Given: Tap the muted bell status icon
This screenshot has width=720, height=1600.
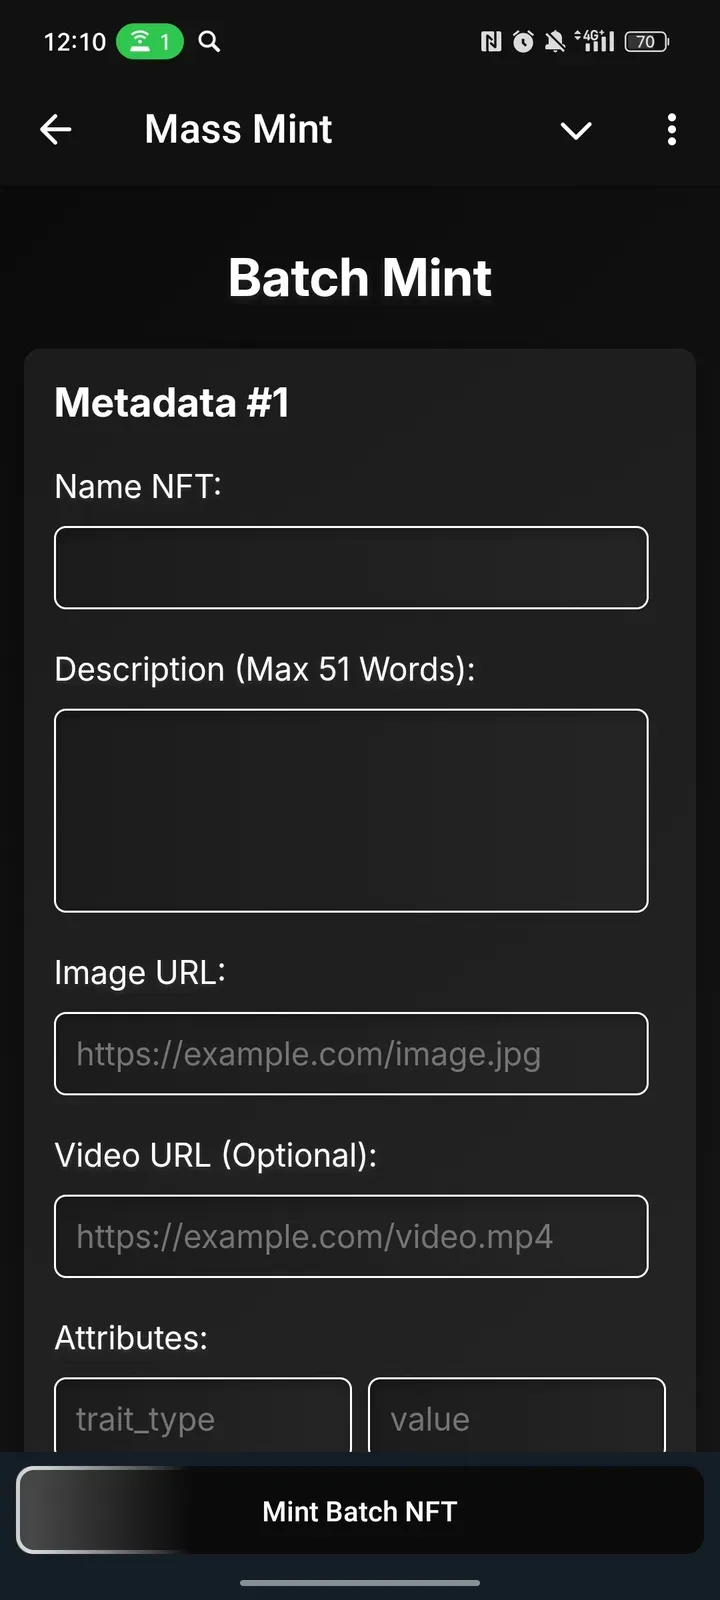Looking at the screenshot, I should point(555,42).
